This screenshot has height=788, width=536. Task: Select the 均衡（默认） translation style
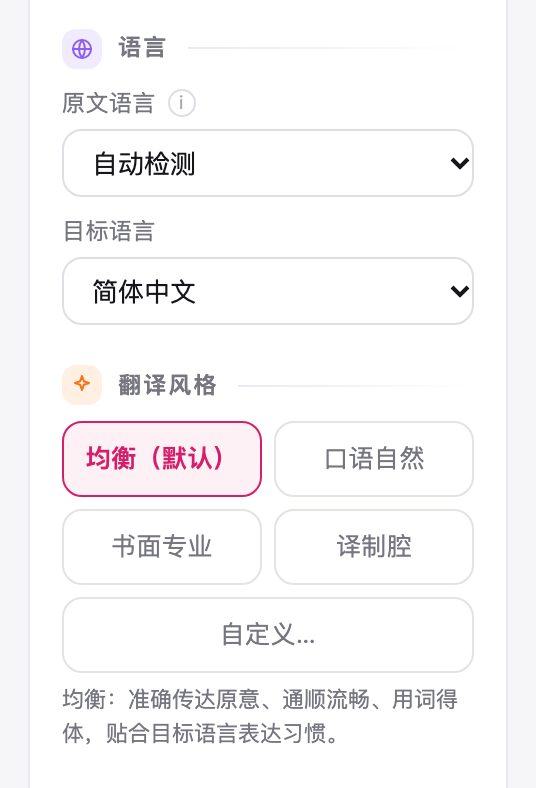pyautogui.click(x=162, y=459)
